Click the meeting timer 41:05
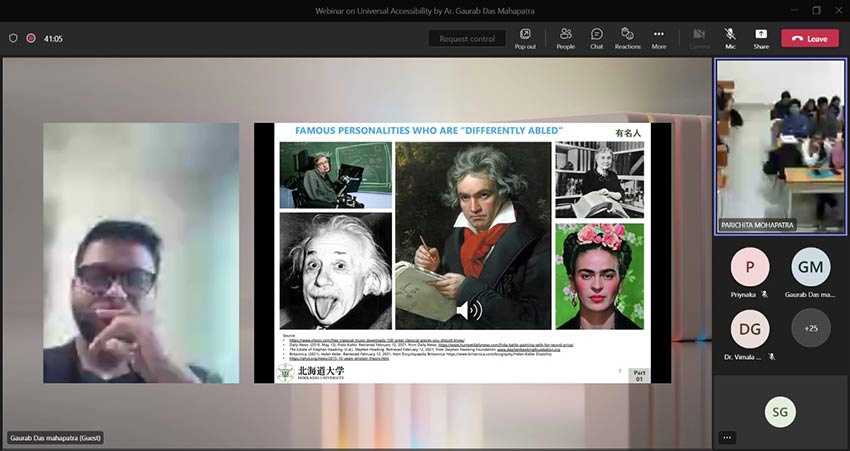The image size is (850, 451). click(53, 39)
